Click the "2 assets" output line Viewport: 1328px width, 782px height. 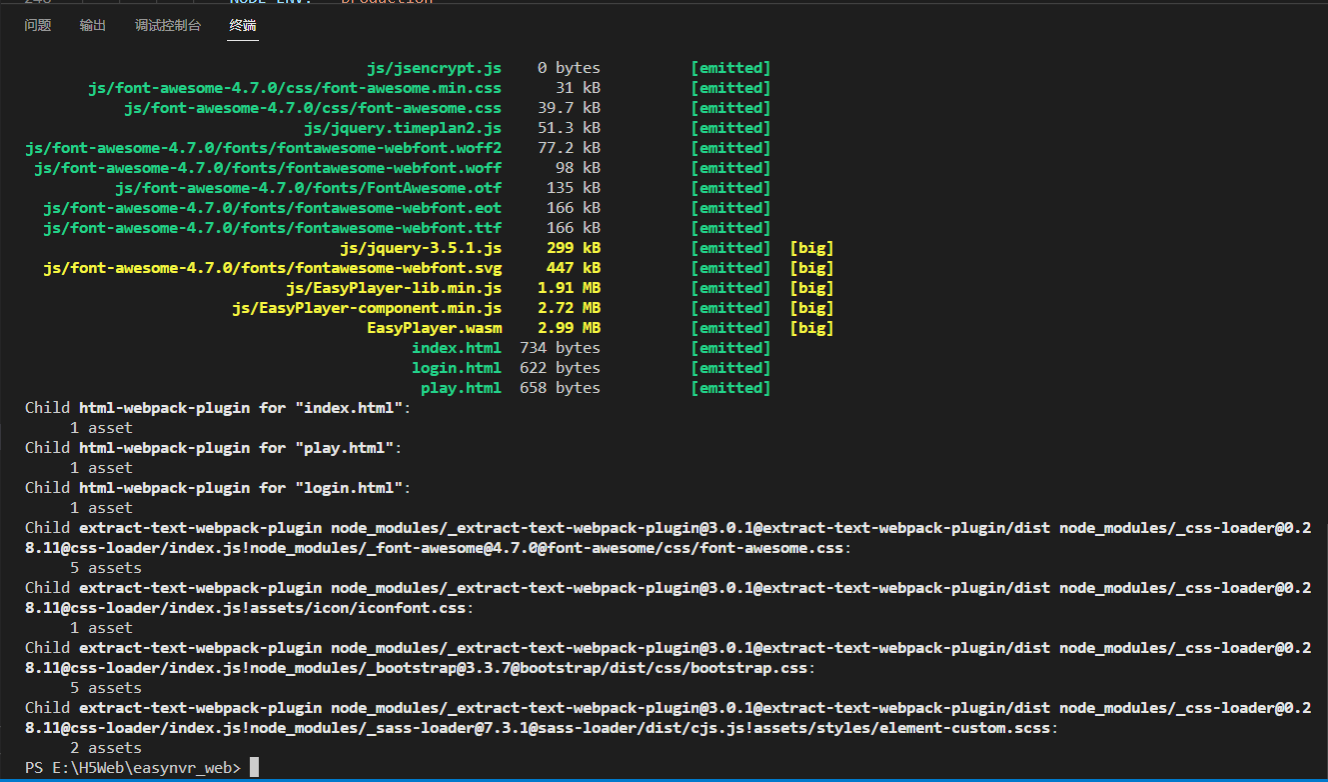tap(105, 748)
